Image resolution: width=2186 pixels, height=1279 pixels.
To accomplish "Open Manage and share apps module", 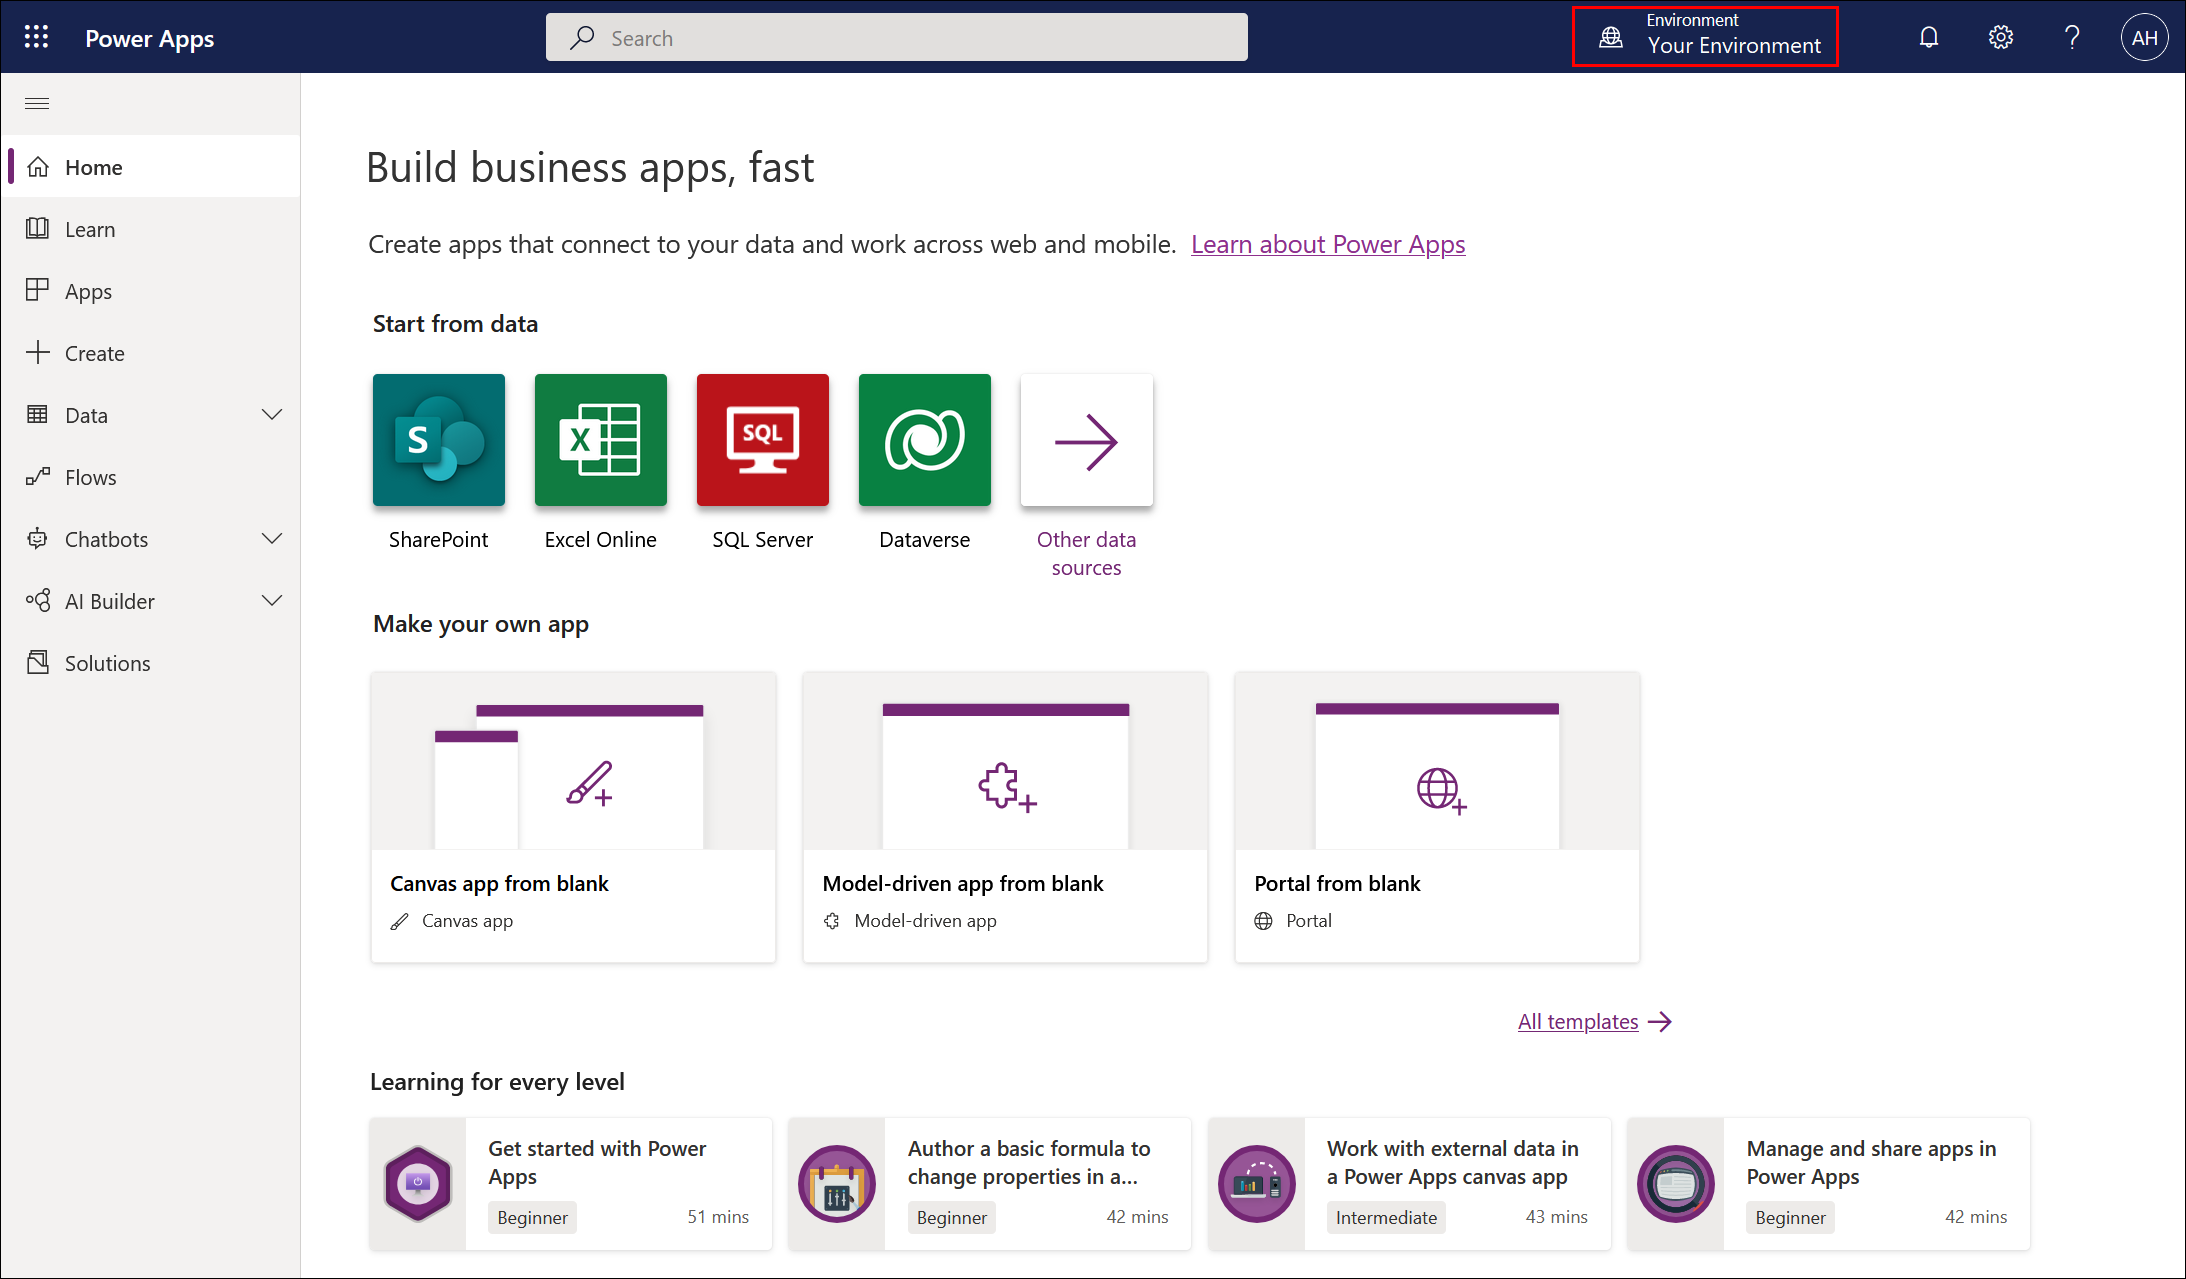I will click(1829, 1184).
